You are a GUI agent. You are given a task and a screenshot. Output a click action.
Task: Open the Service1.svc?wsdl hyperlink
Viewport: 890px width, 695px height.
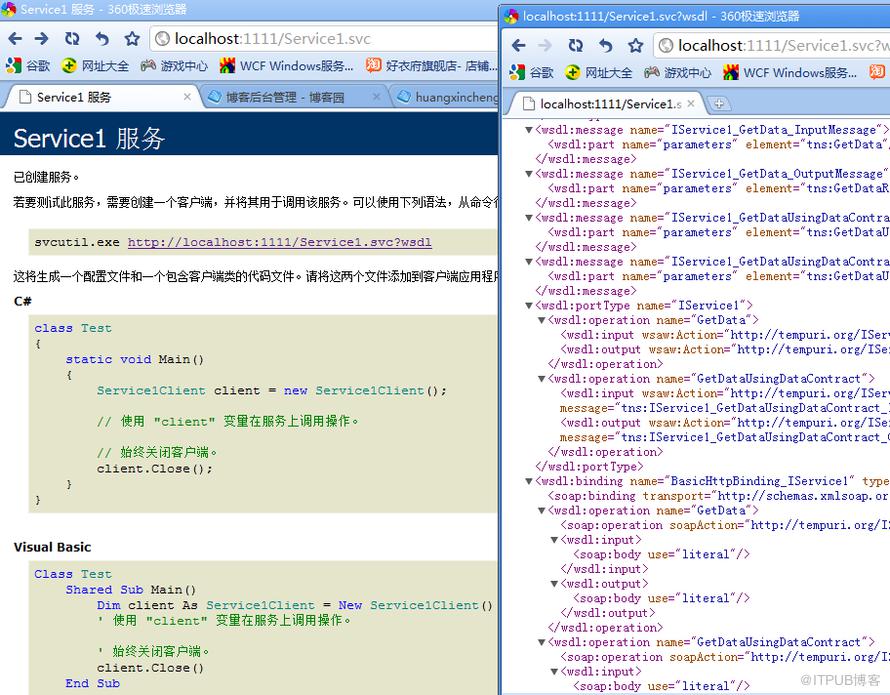pos(279,242)
